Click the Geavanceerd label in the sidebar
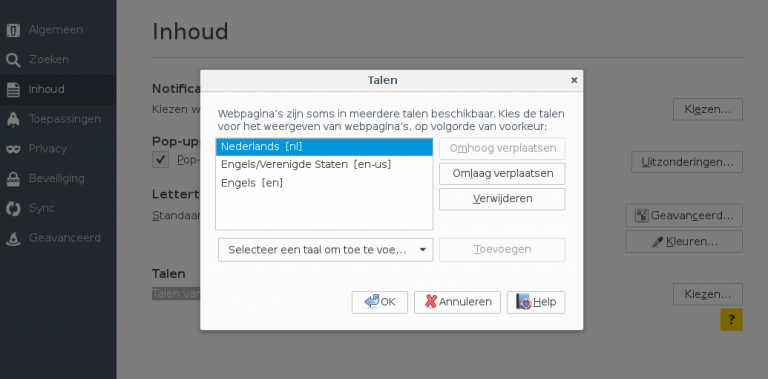The width and height of the screenshot is (768, 379). [65, 238]
